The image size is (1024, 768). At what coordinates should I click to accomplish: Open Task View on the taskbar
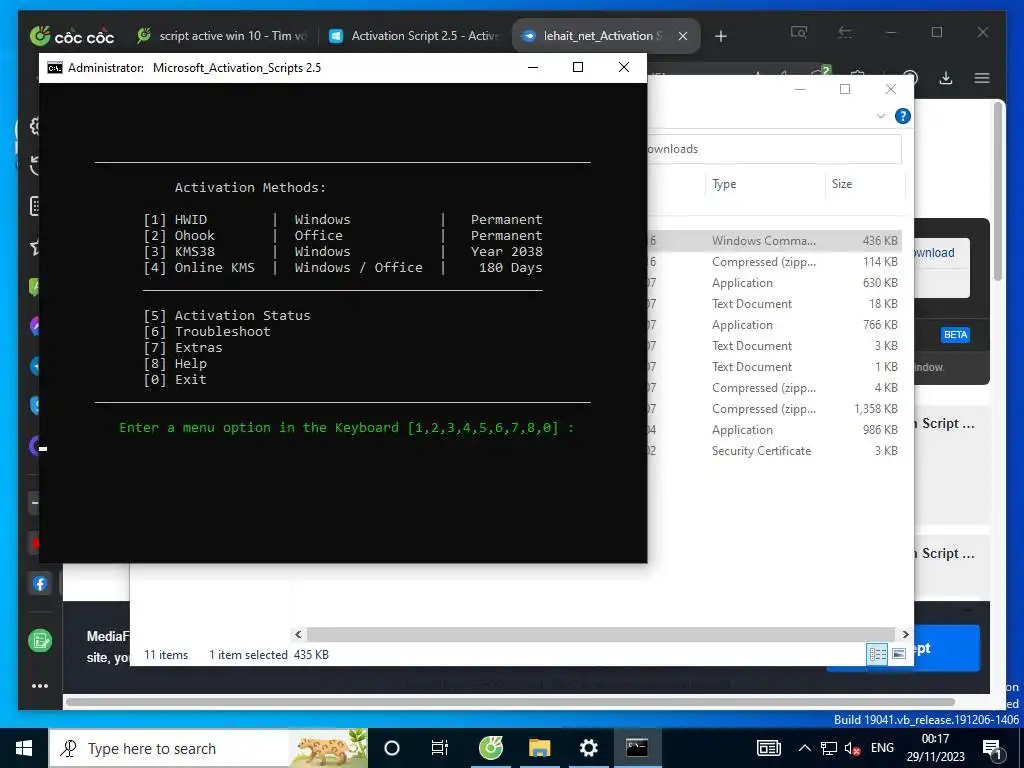click(440, 748)
